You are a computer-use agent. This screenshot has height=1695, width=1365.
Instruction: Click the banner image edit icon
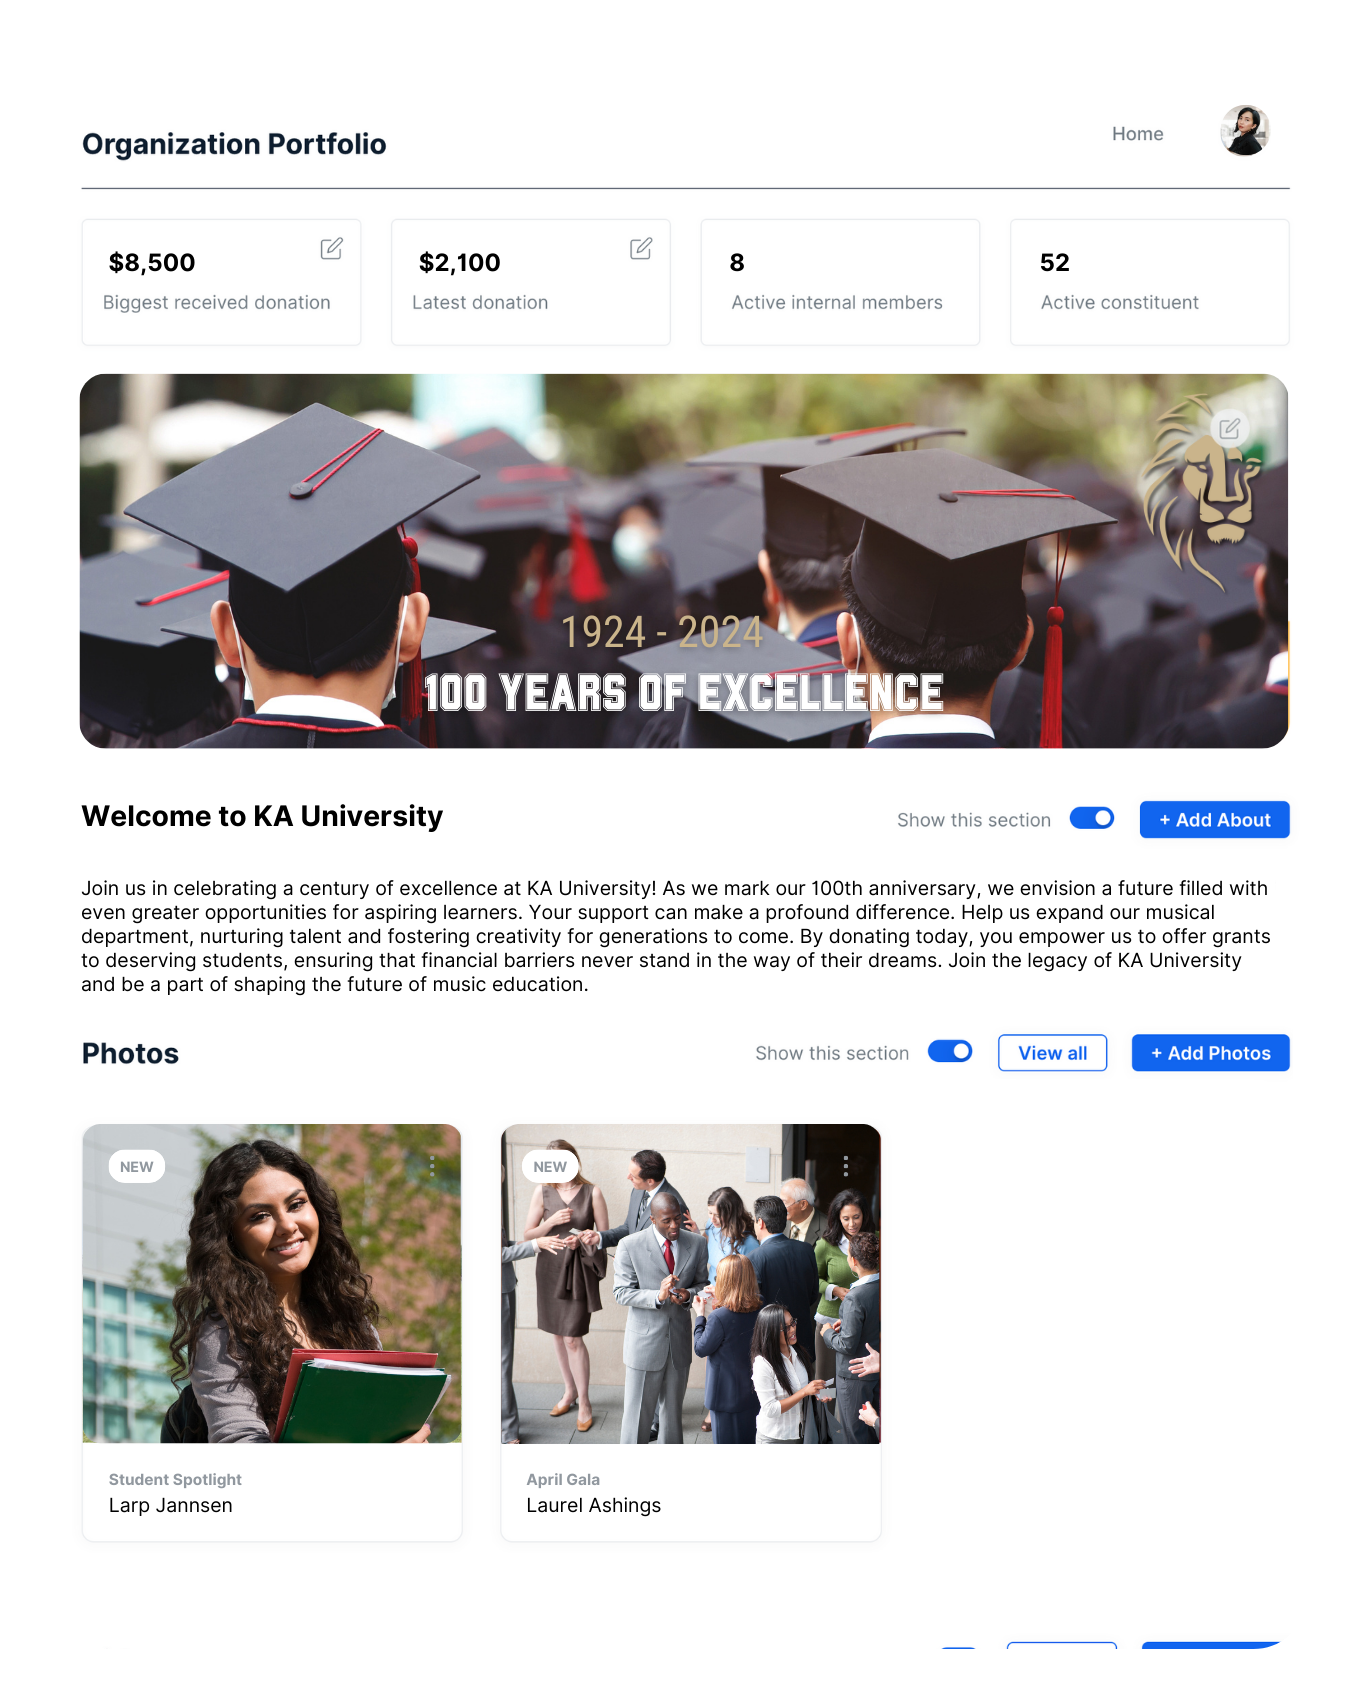[1229, 429]
